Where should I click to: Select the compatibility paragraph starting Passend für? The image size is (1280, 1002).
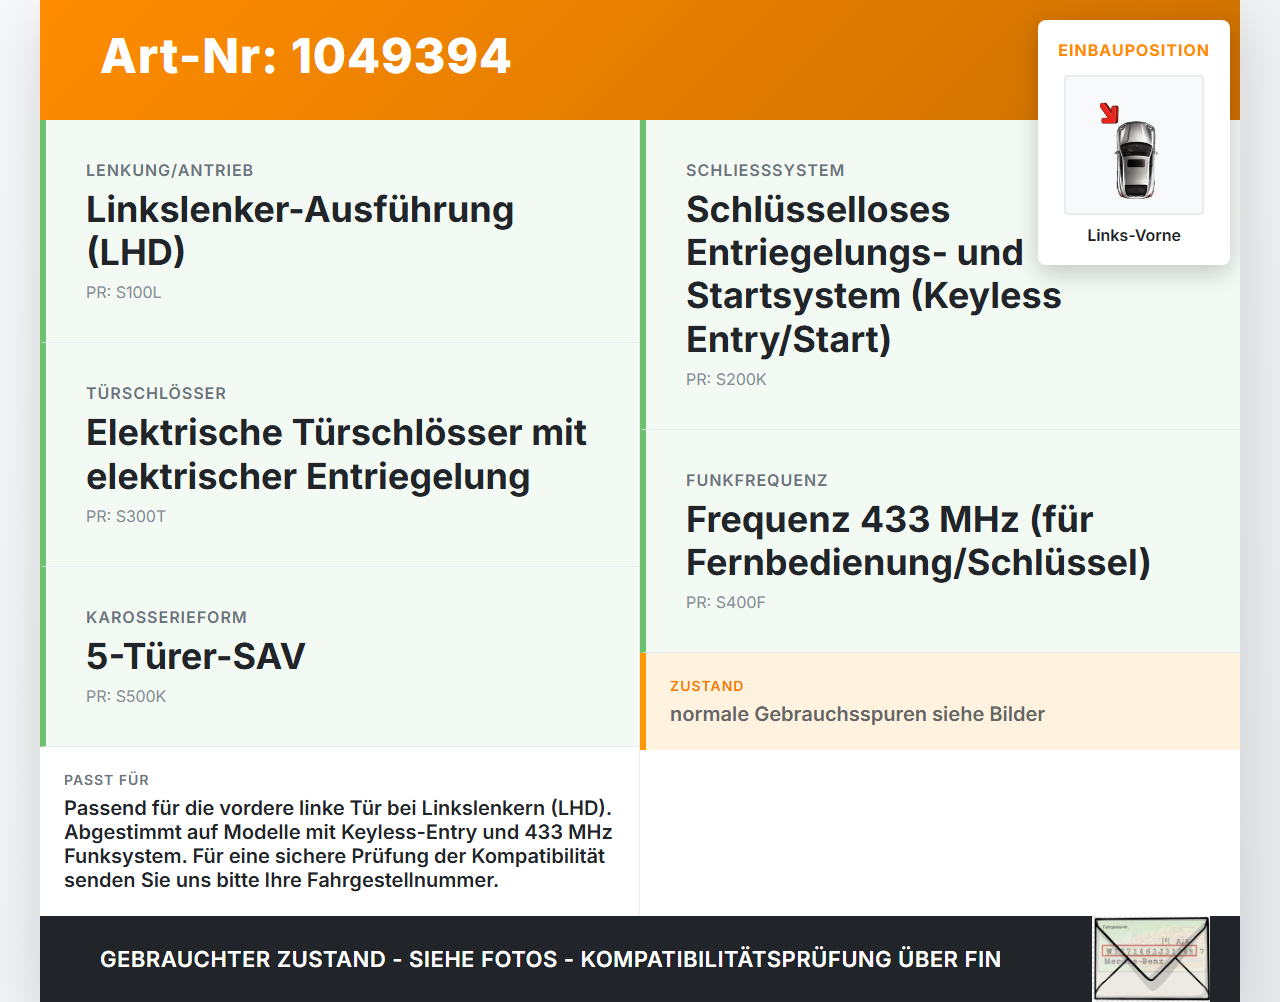338,844
